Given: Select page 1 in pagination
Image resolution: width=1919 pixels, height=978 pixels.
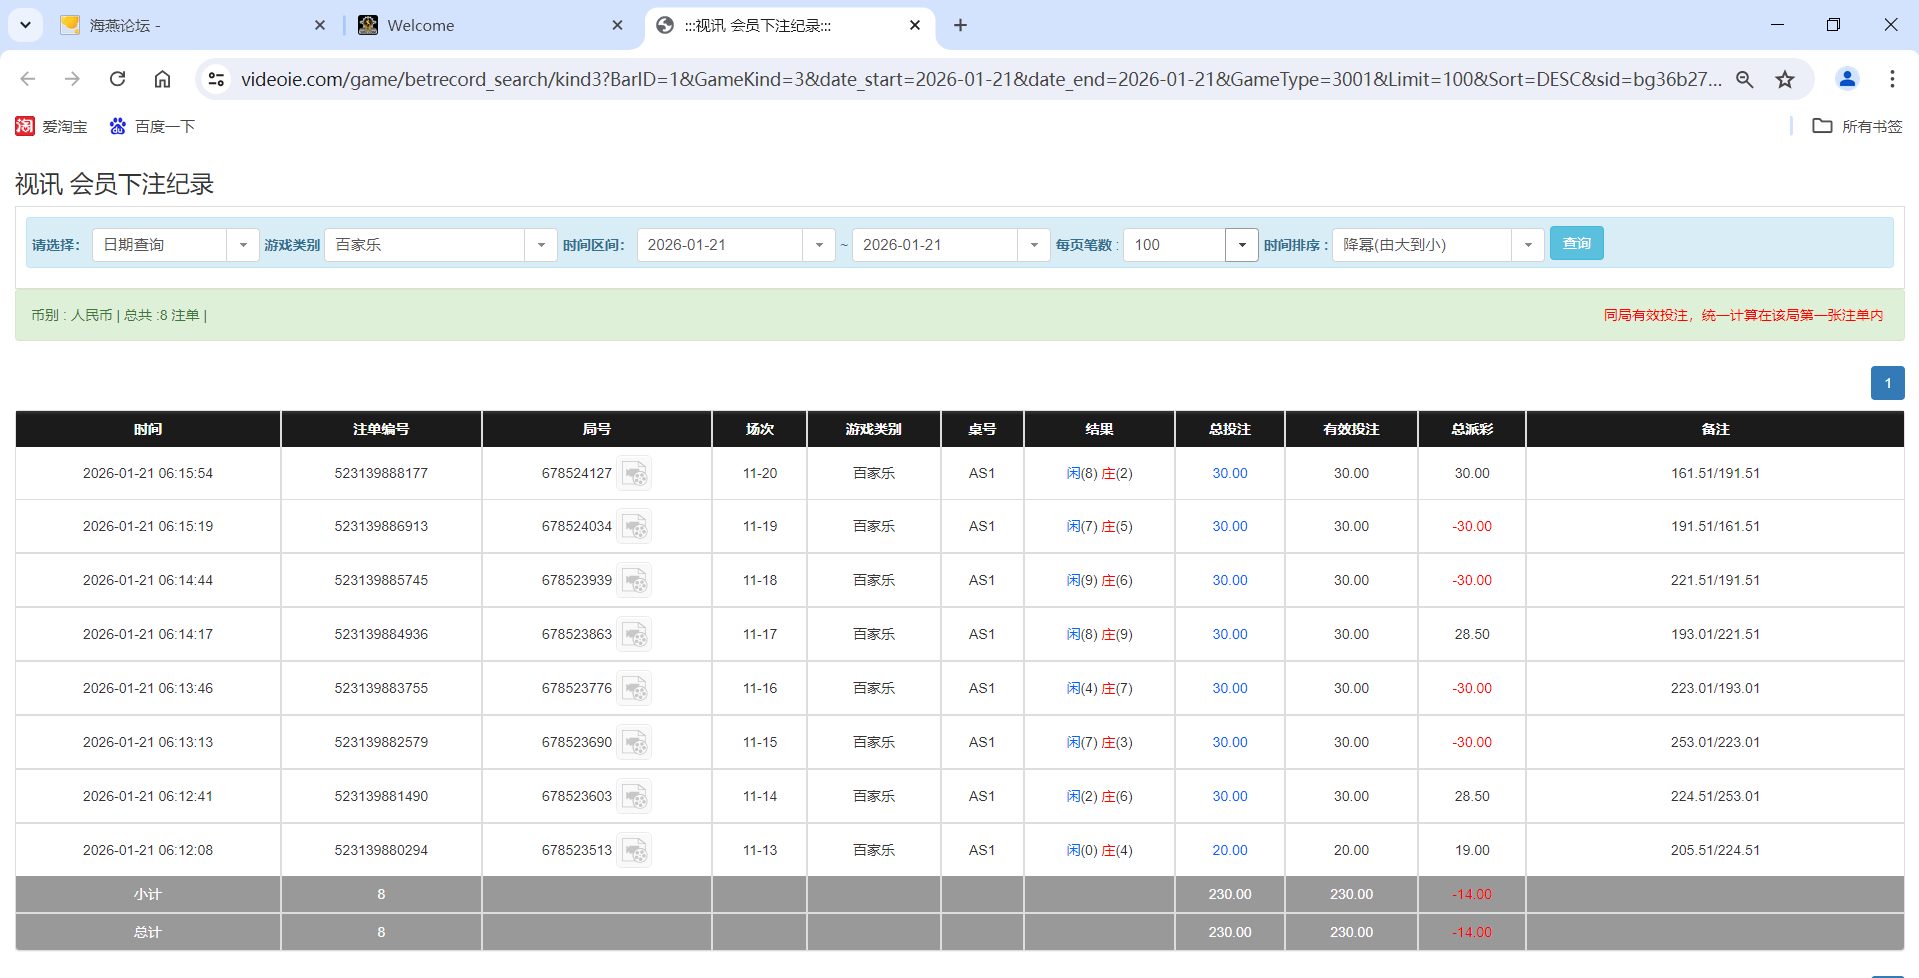Looking at the screenshot, I should [x=1887, y=383].
